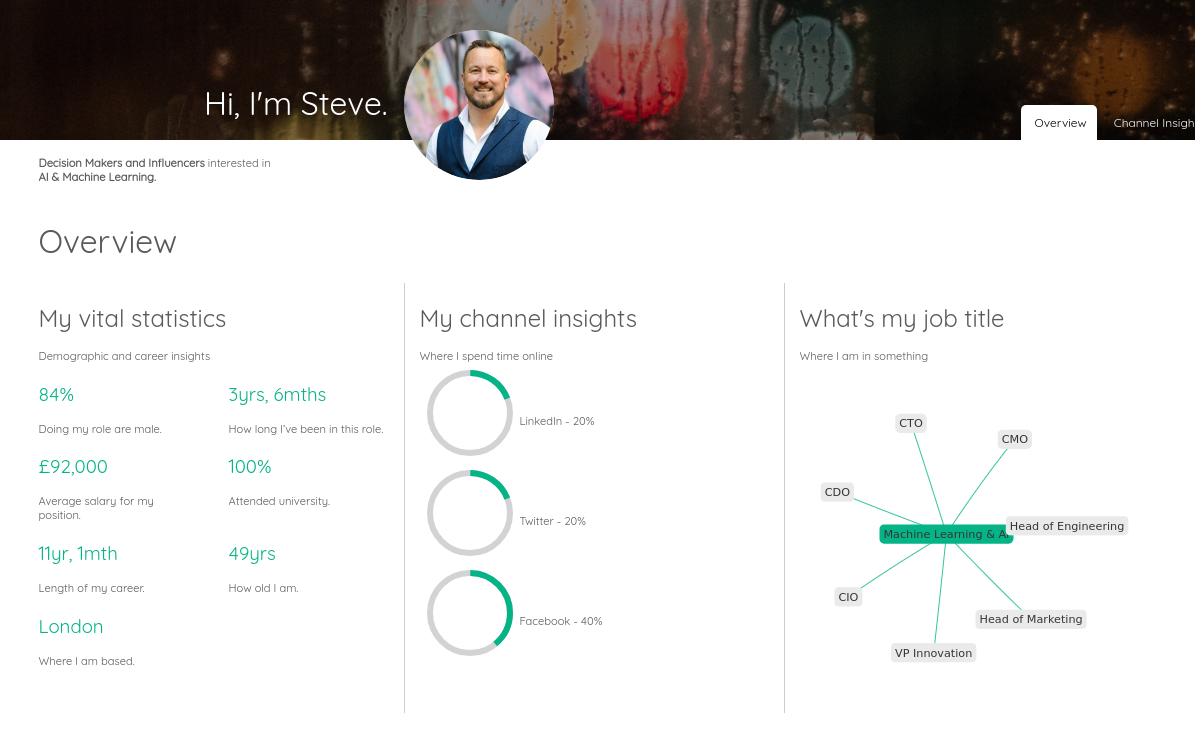Click the CDO job title node
This screenshot has height=732, width=1195.
click(837, 492)
